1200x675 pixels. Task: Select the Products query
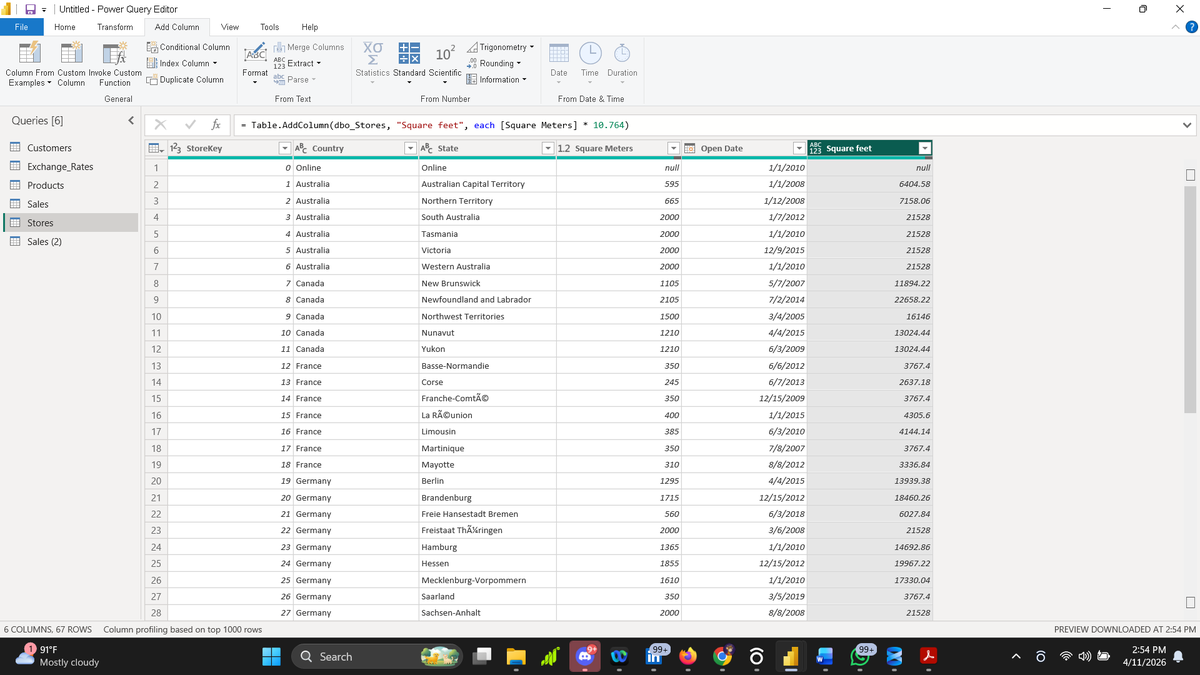69,185
